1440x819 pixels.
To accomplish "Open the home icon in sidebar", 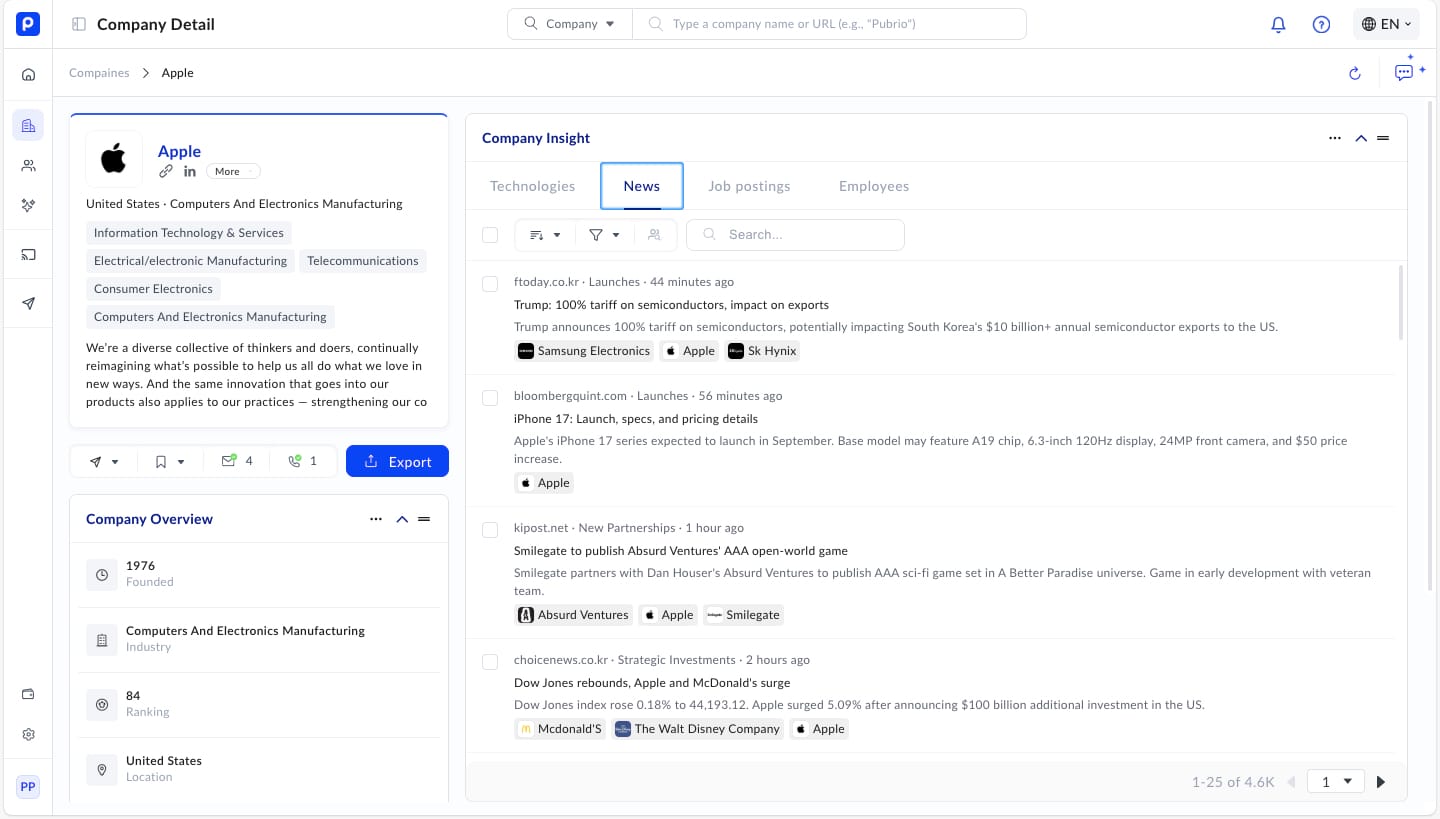I will pos(28,74).
